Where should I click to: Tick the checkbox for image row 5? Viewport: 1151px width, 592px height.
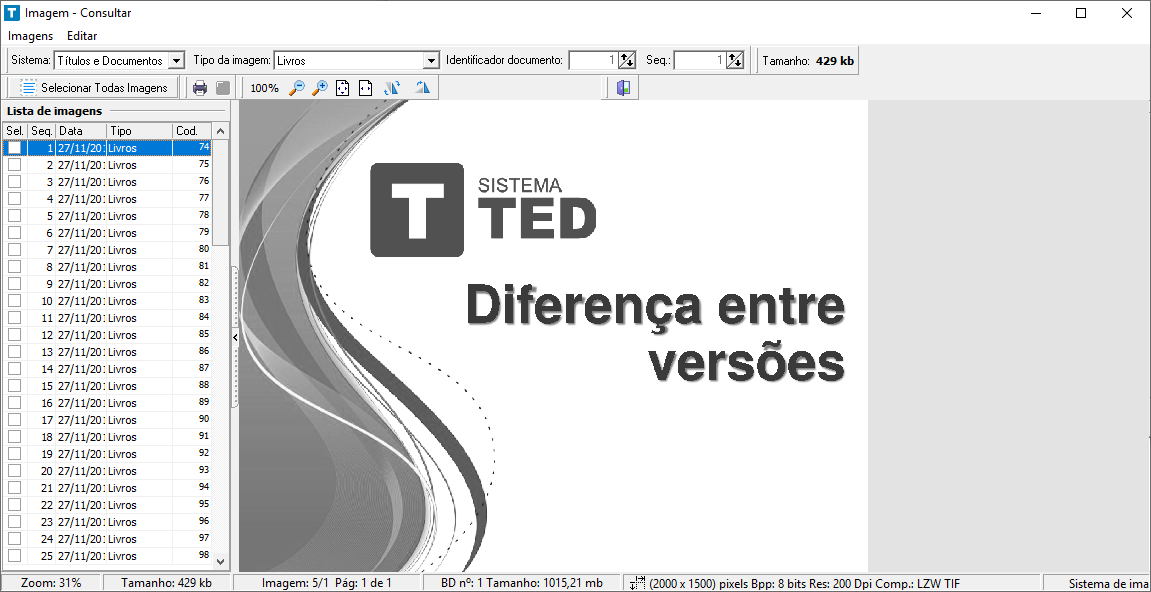point(15,216)
